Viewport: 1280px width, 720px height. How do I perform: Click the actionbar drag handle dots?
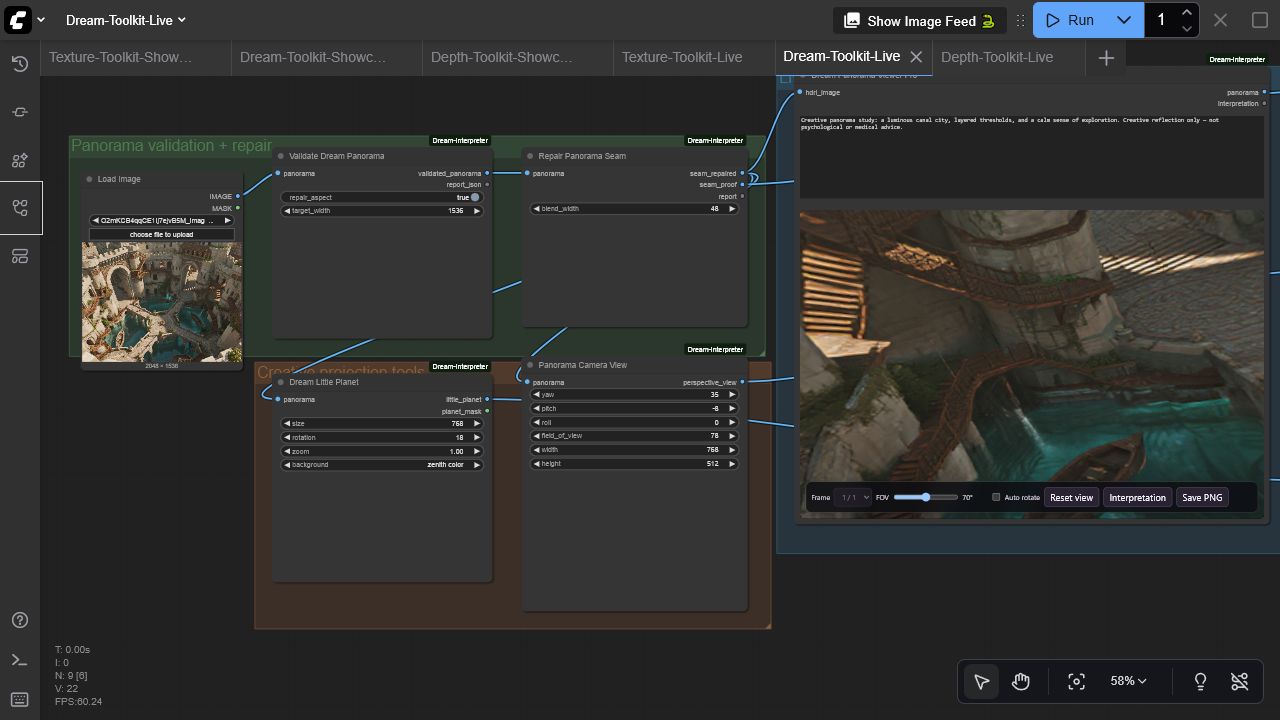1020,20
